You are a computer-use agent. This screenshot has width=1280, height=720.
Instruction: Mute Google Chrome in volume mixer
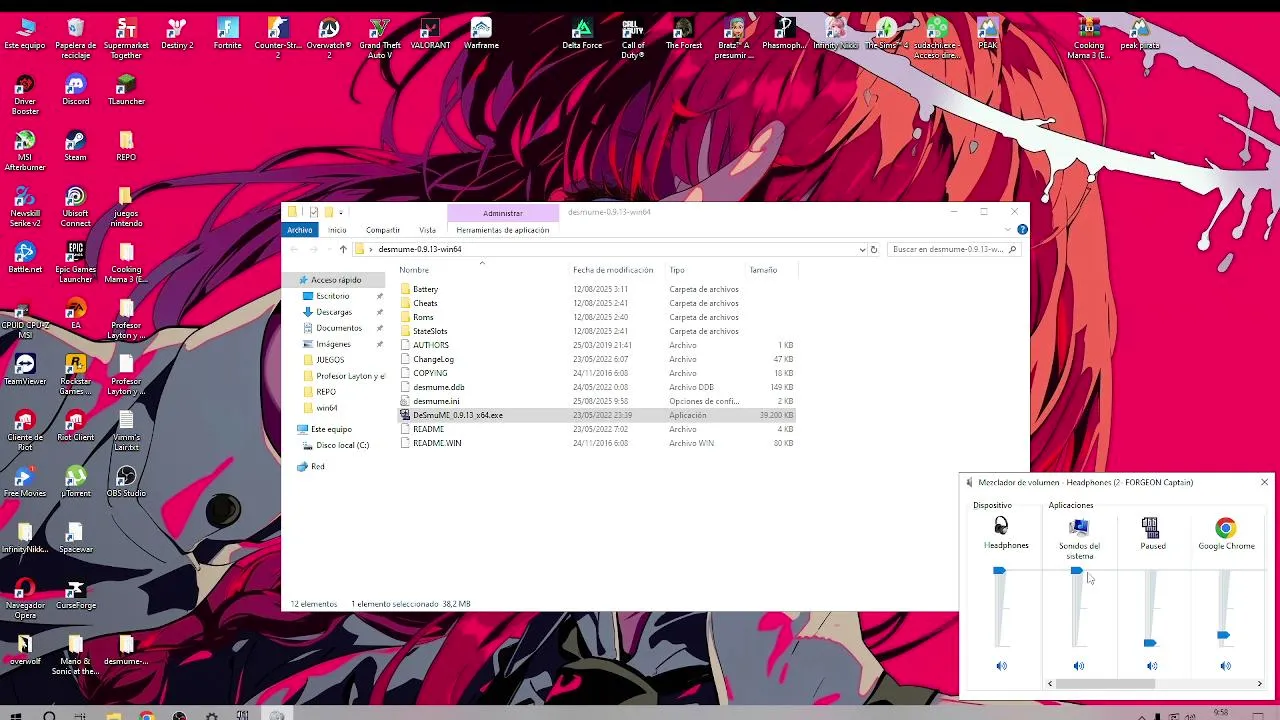point(1225,666)
